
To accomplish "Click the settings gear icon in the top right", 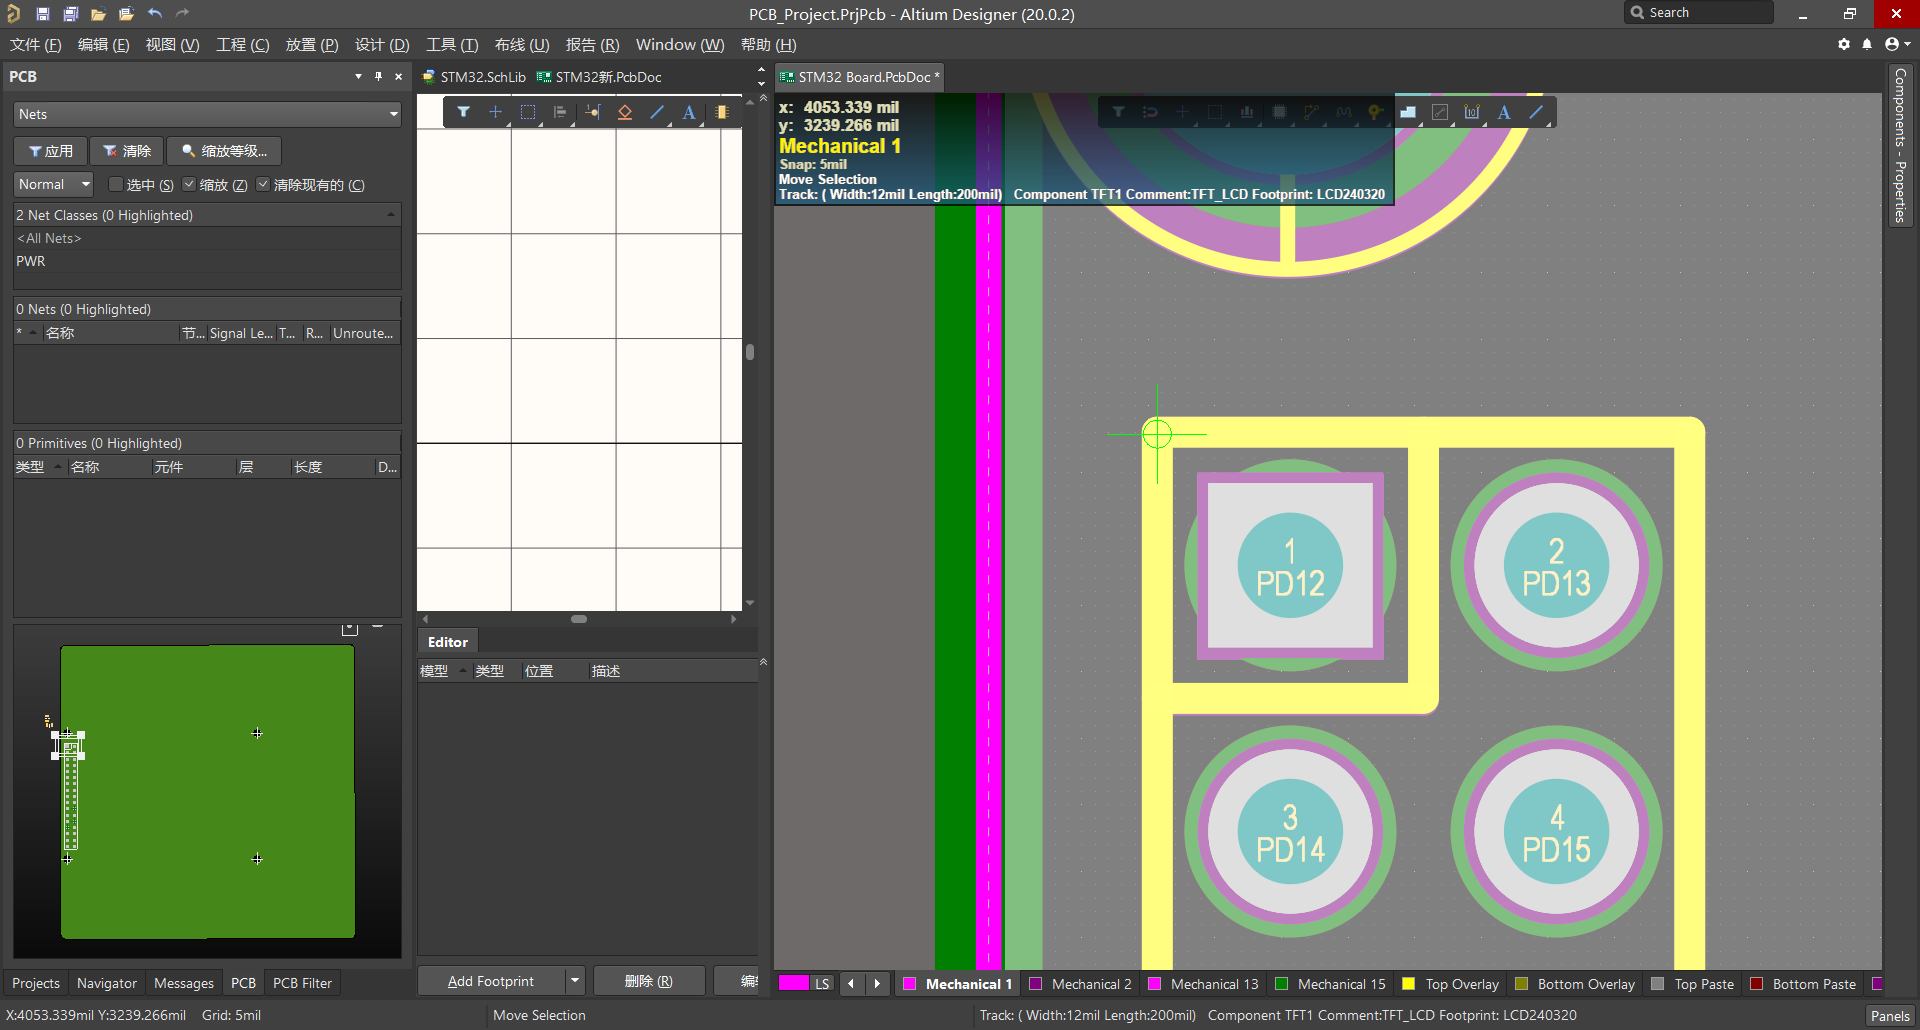I will [x=1844, y=44].
